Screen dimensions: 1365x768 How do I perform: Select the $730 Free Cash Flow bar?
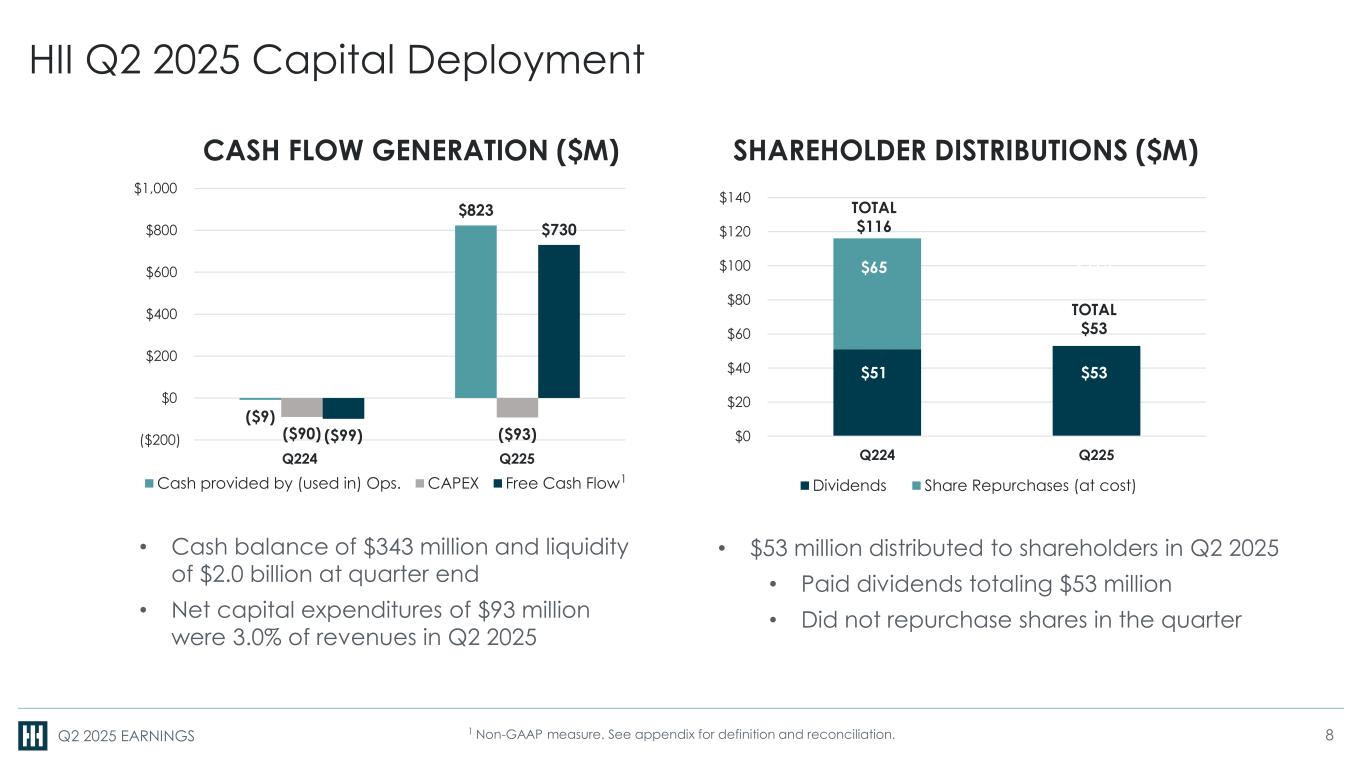[x=559, y=321]
